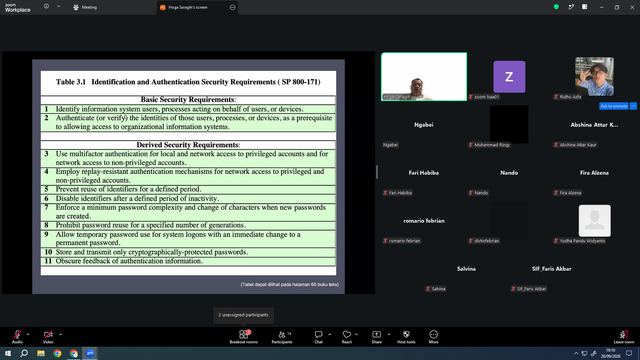The image size is (640, 360).
Task: Click Ask to unmute button for Ridho Azfa
Action: click(x=614, y=106)
